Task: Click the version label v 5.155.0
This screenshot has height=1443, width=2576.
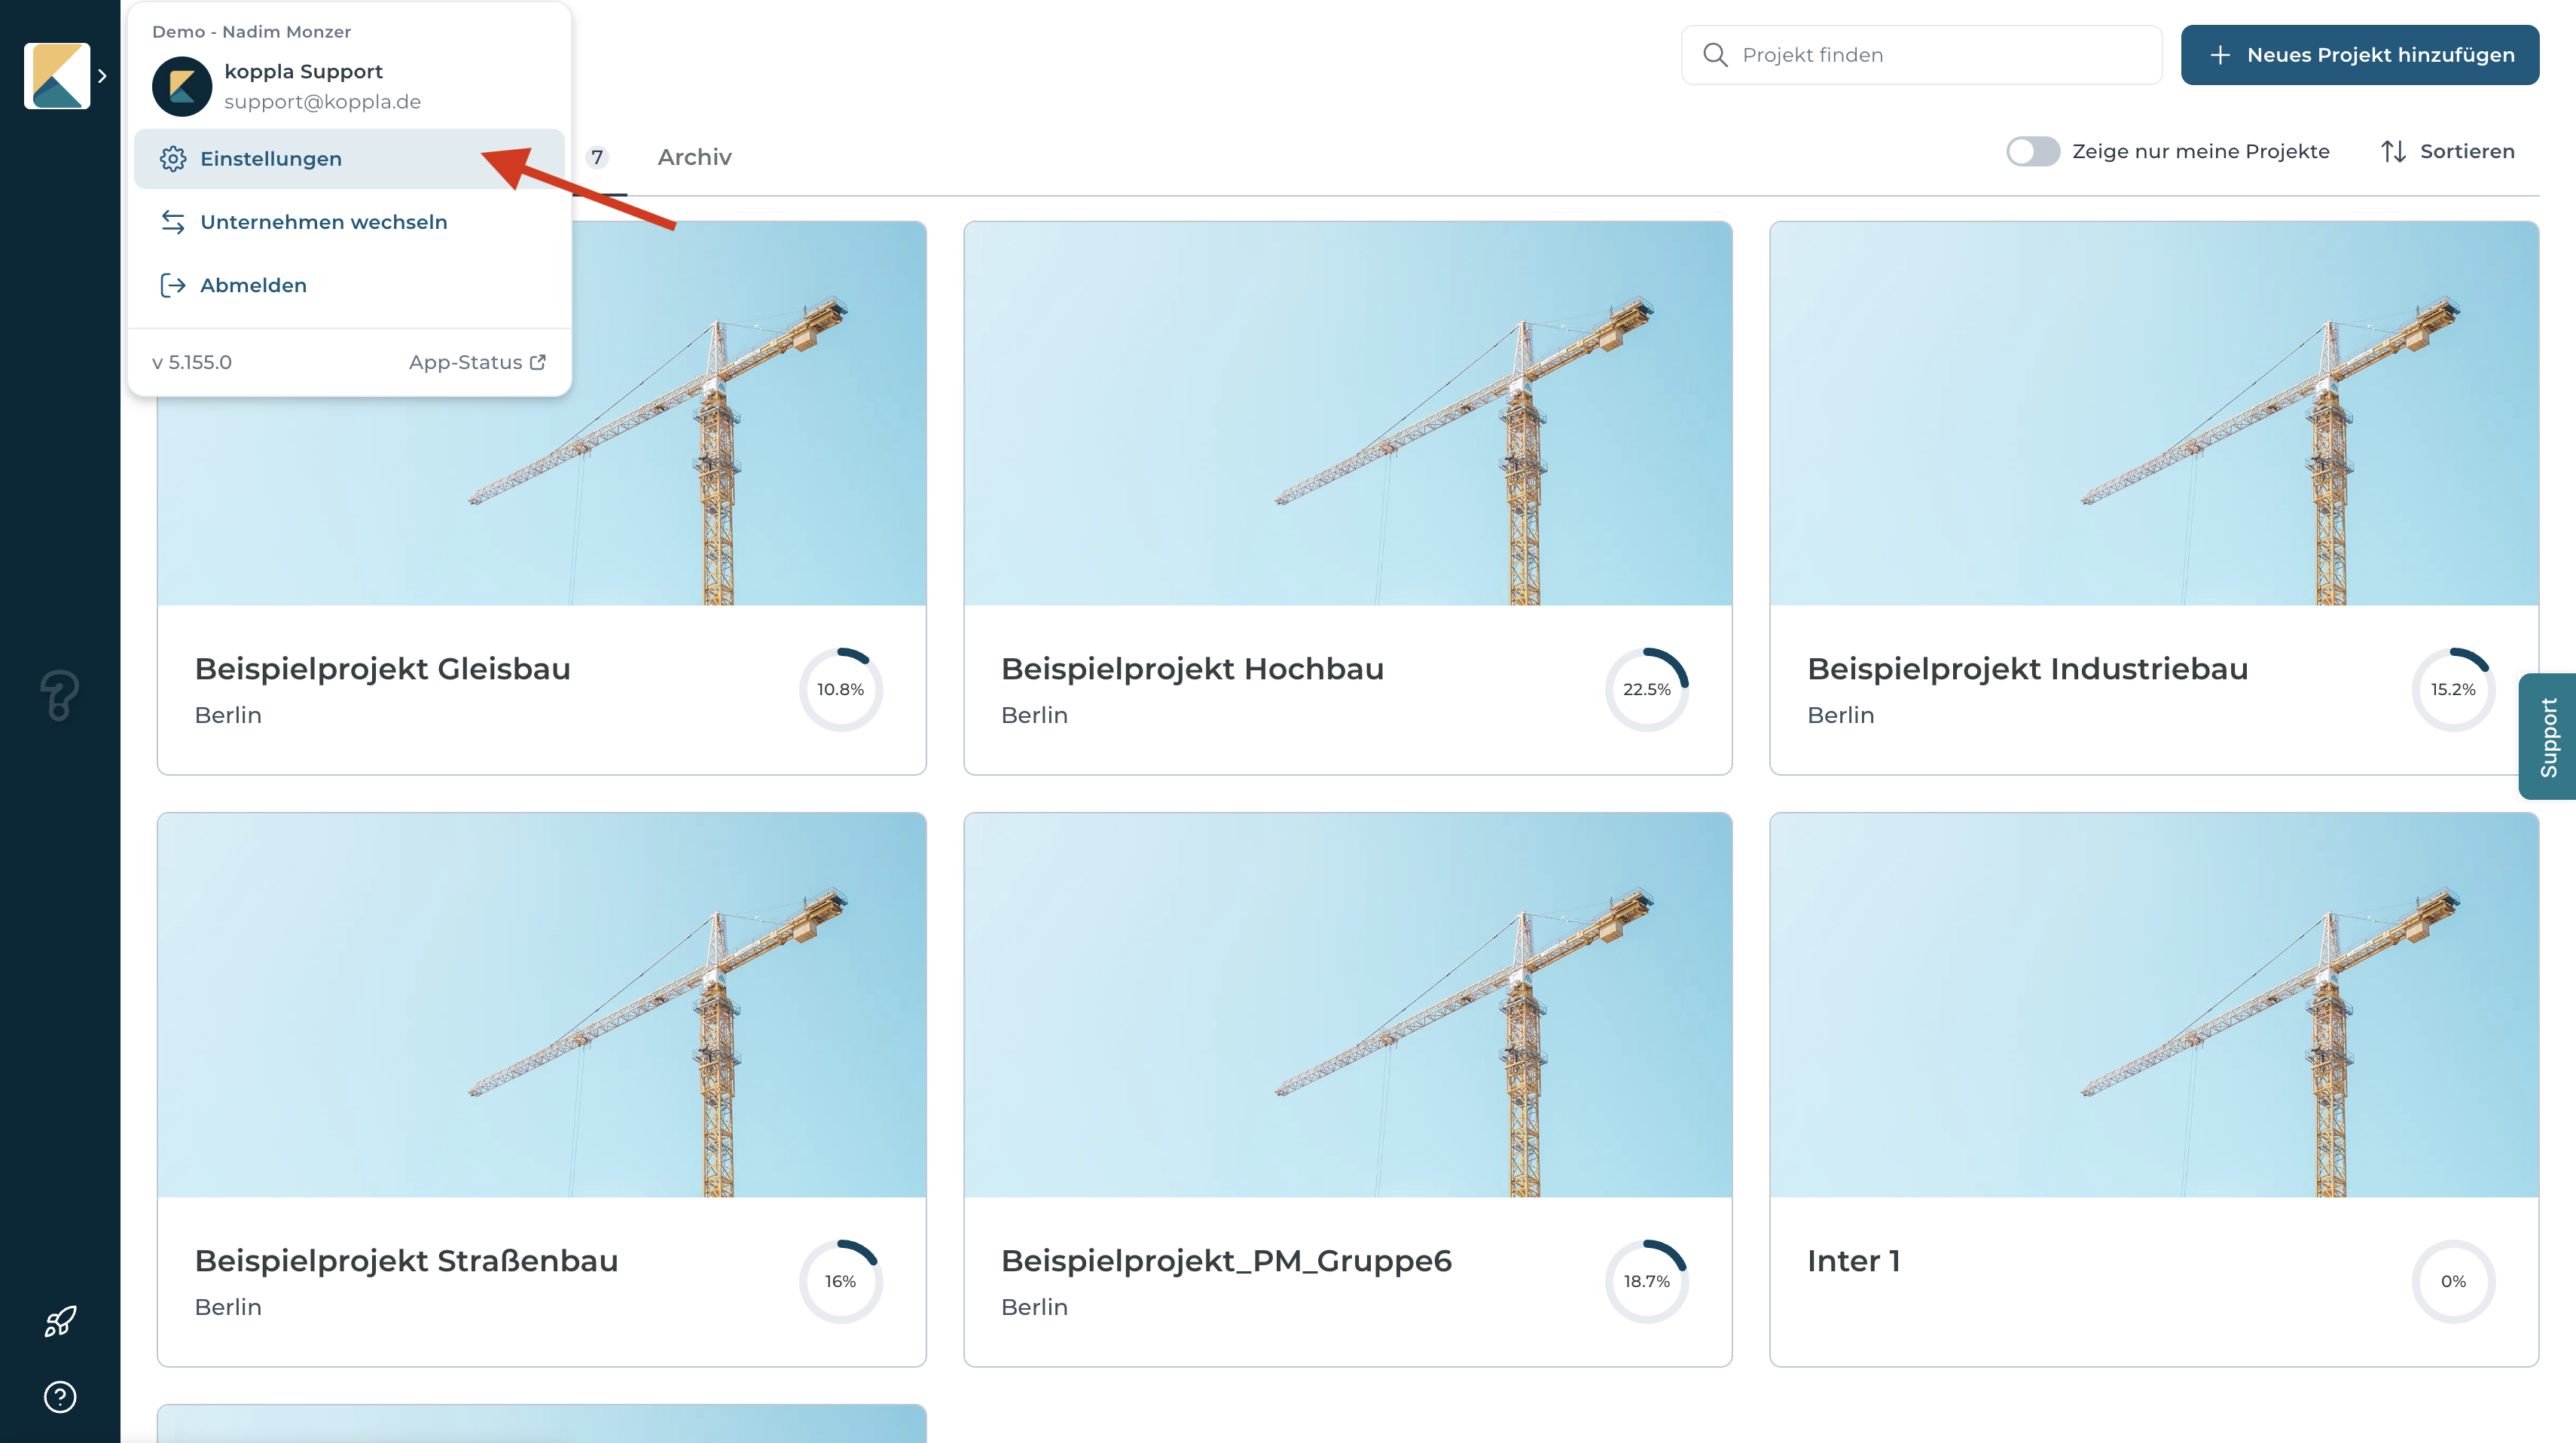Action: [x=192, y=362]
